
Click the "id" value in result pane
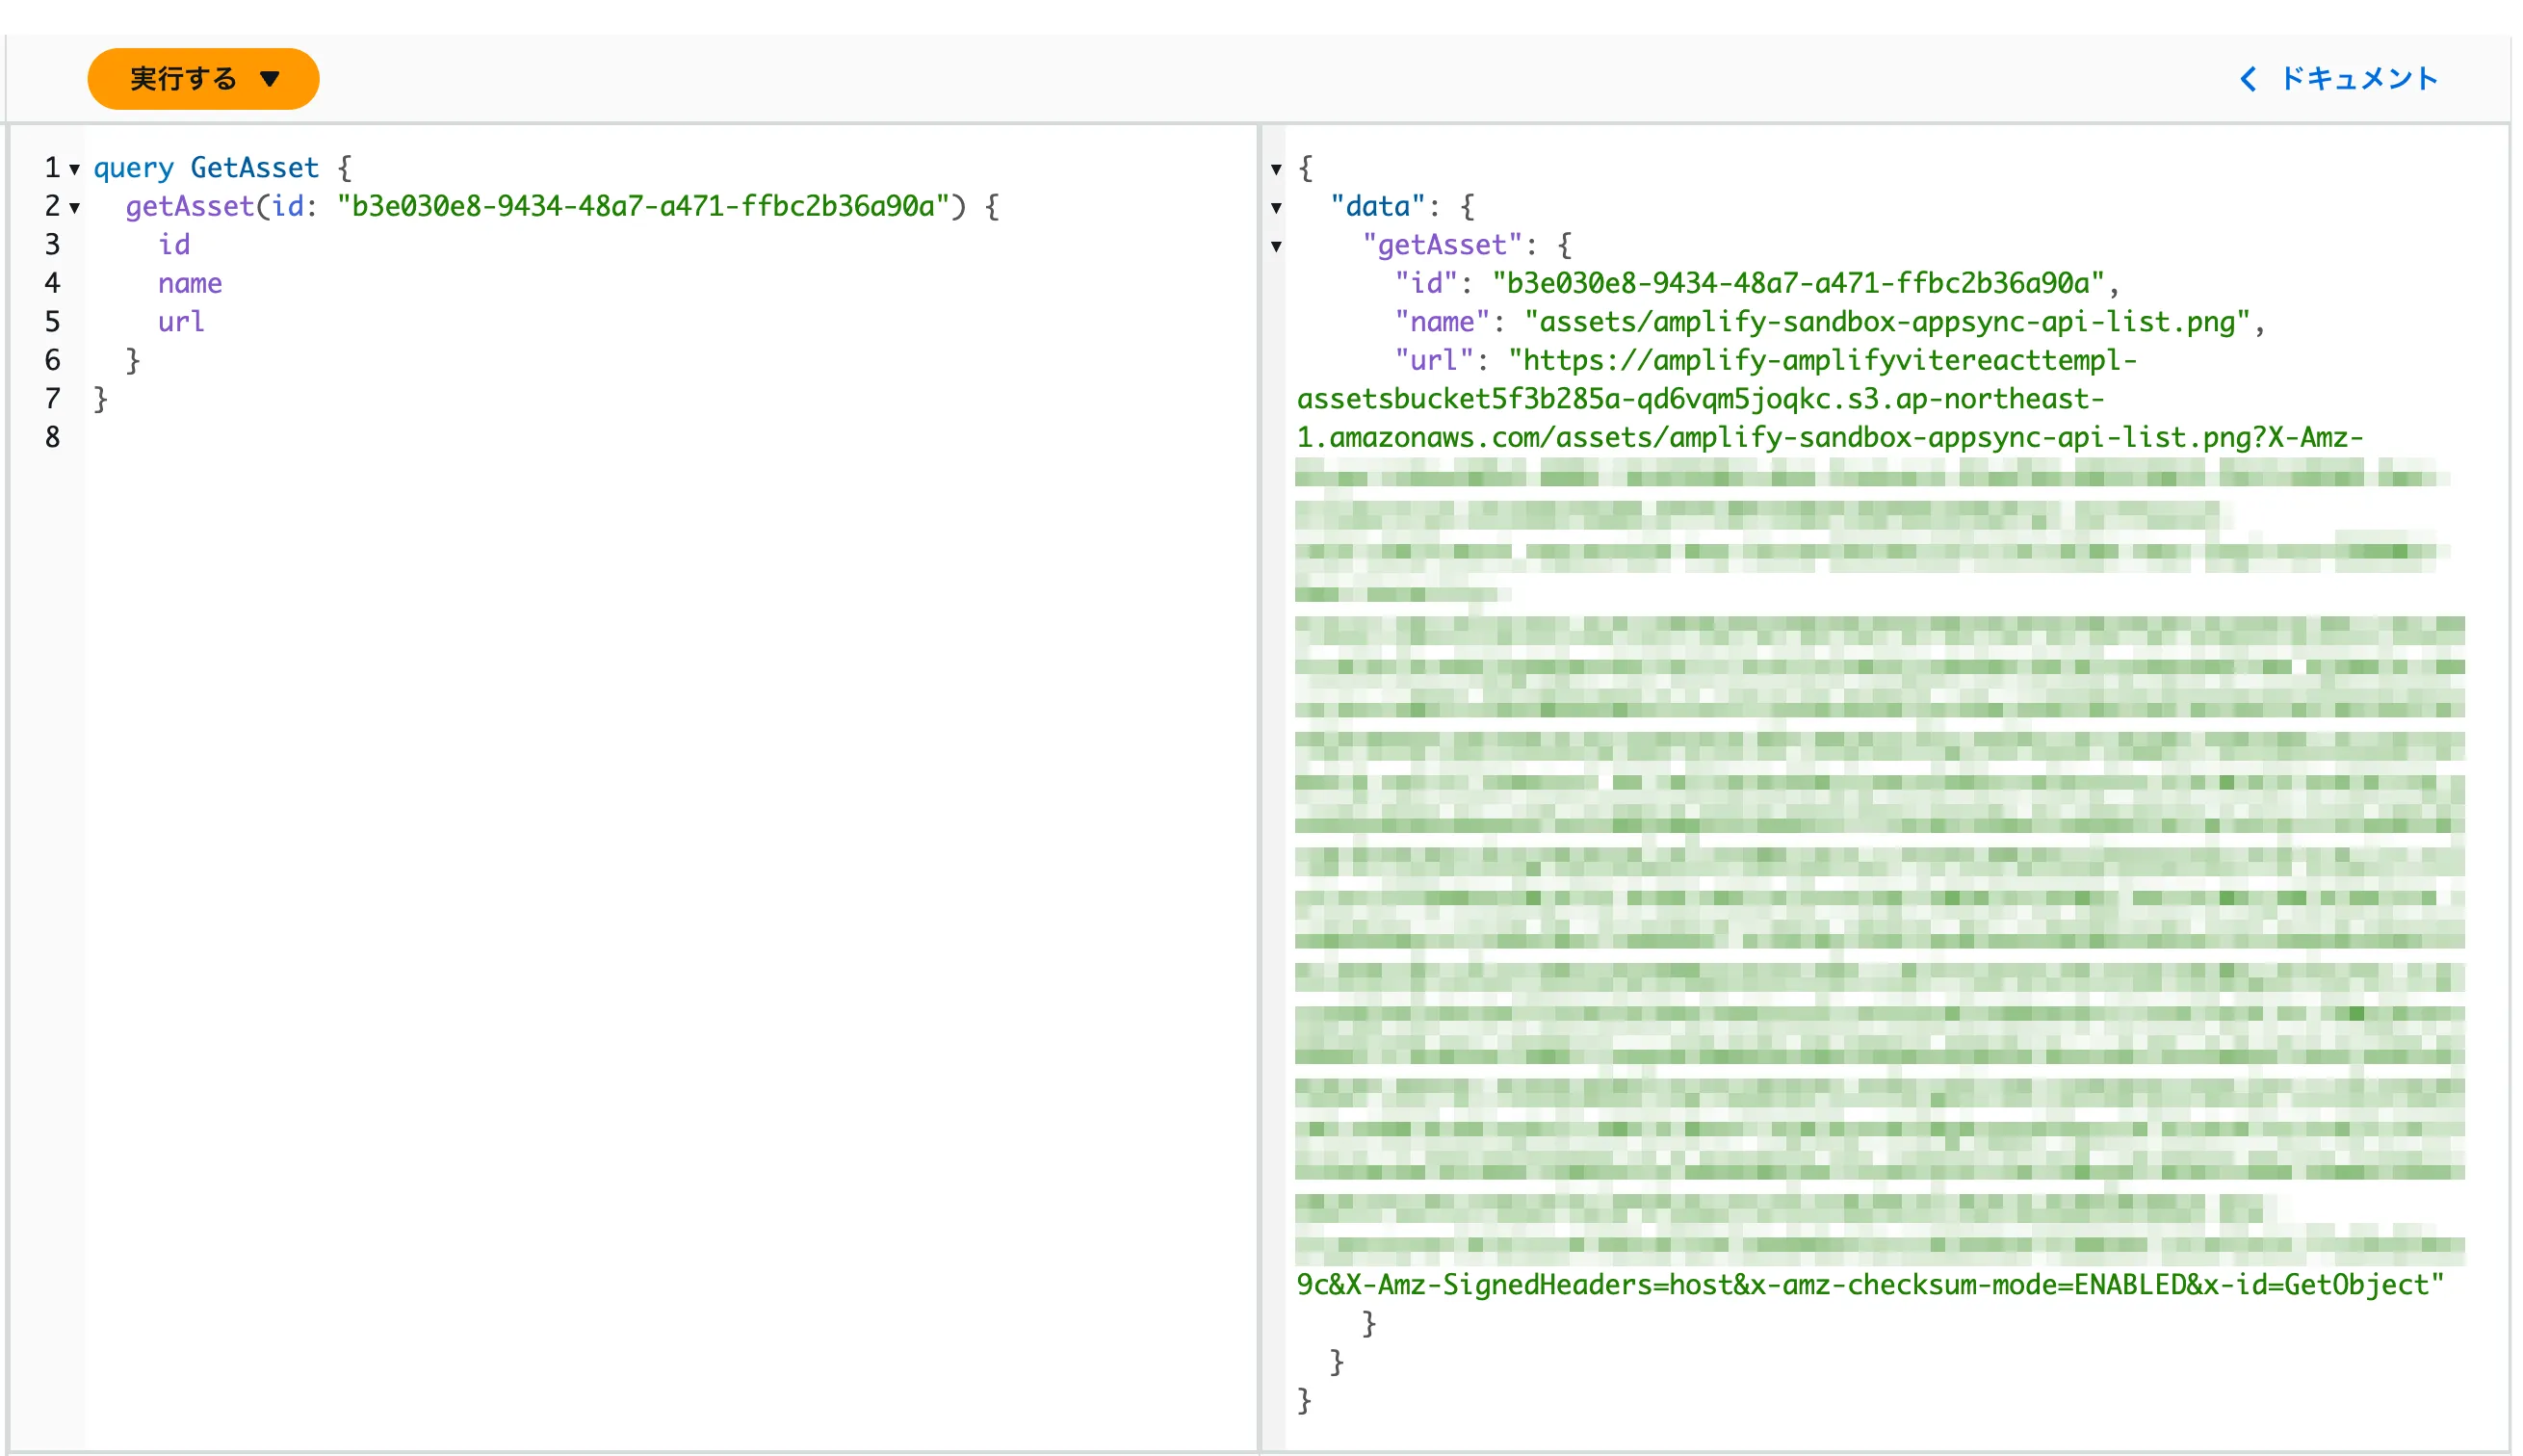pos(1797,284)
